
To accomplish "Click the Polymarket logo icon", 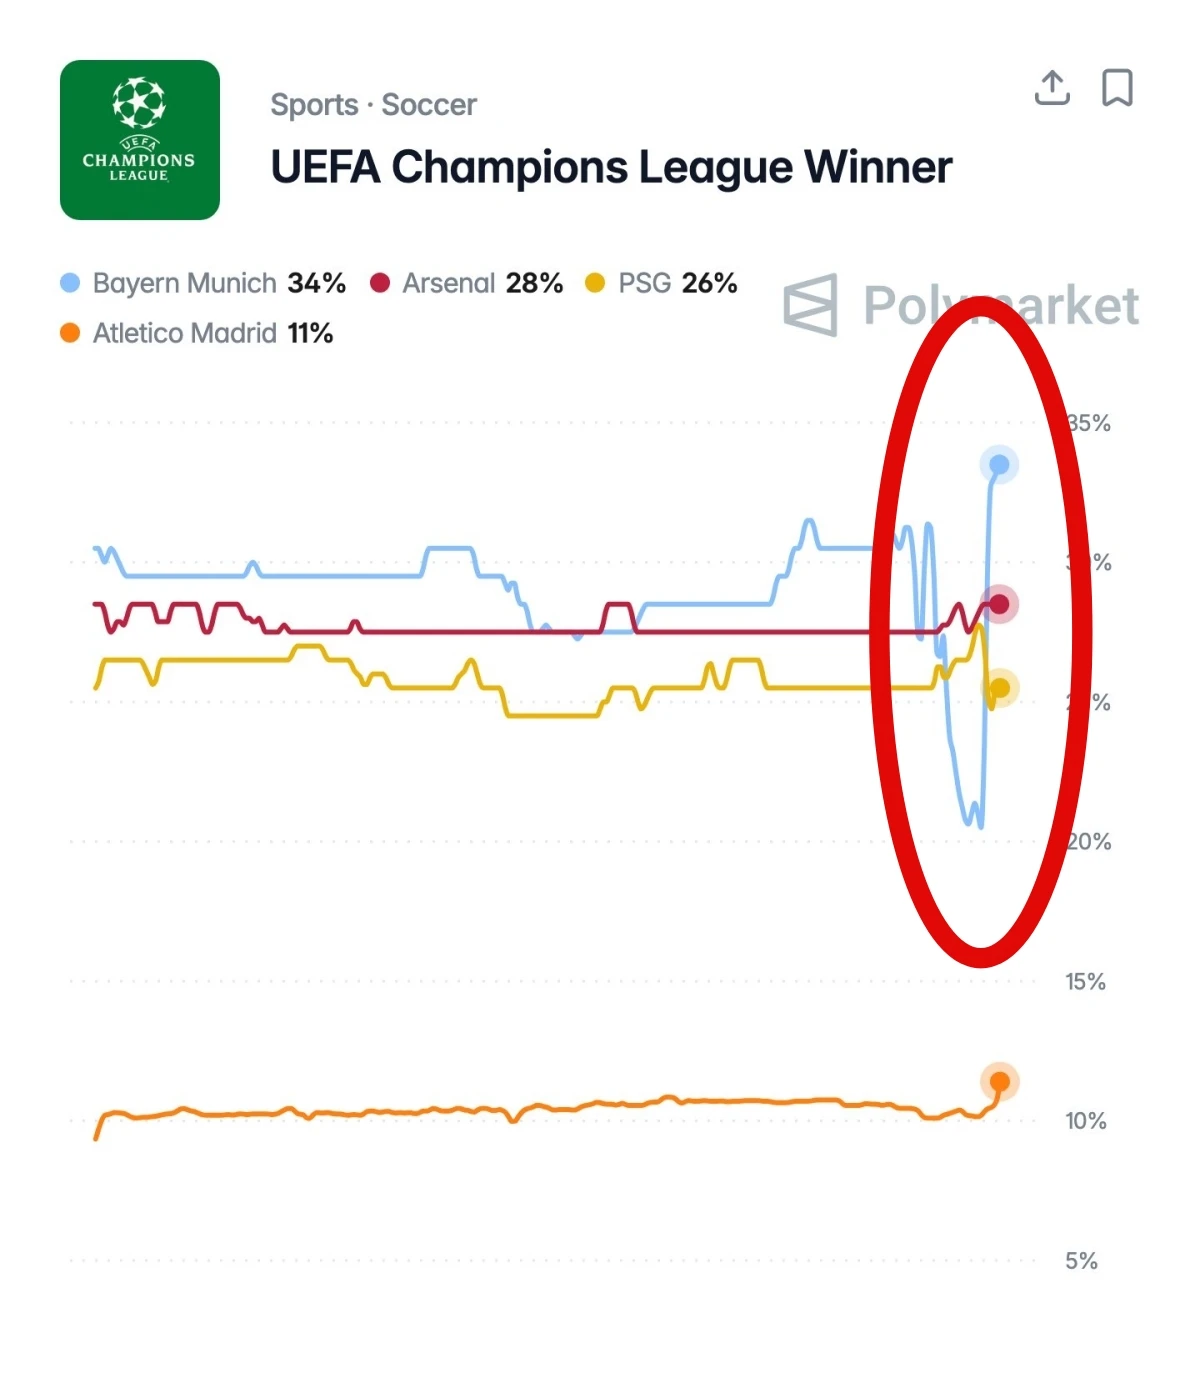I will (x=810, y=305).
